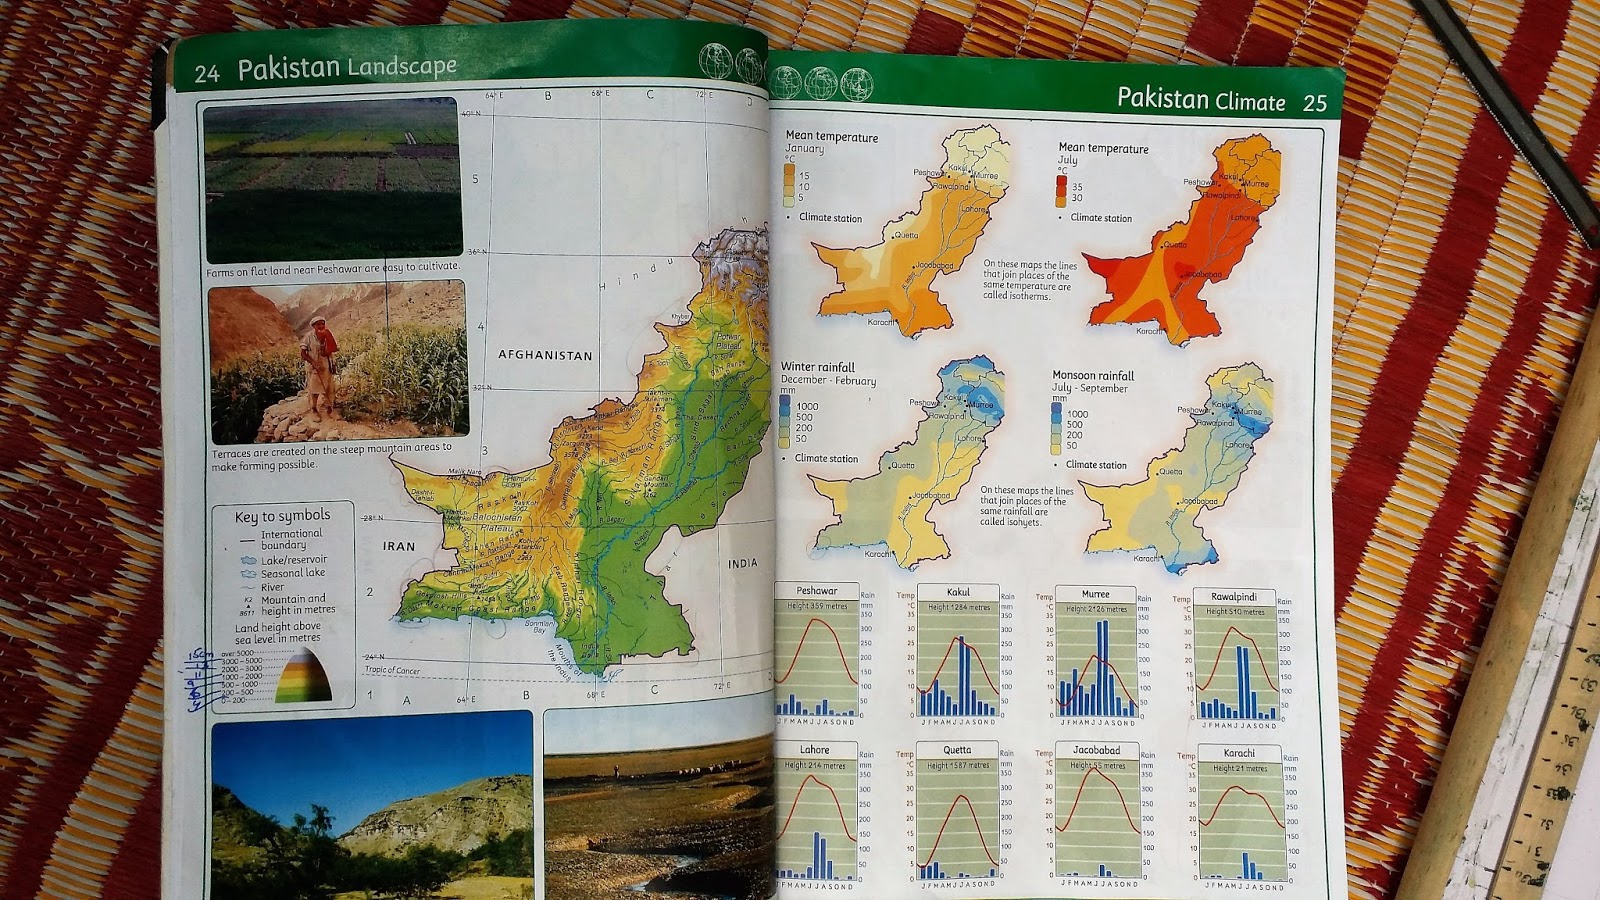Click the International boundary symbol
This screenshot has width=1600, height=900.
[x=247, y=539]
